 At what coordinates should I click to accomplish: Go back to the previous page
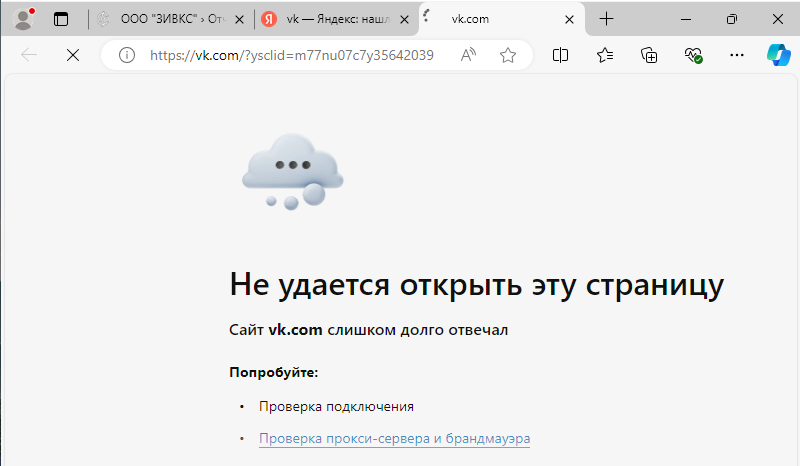[29, 55]
